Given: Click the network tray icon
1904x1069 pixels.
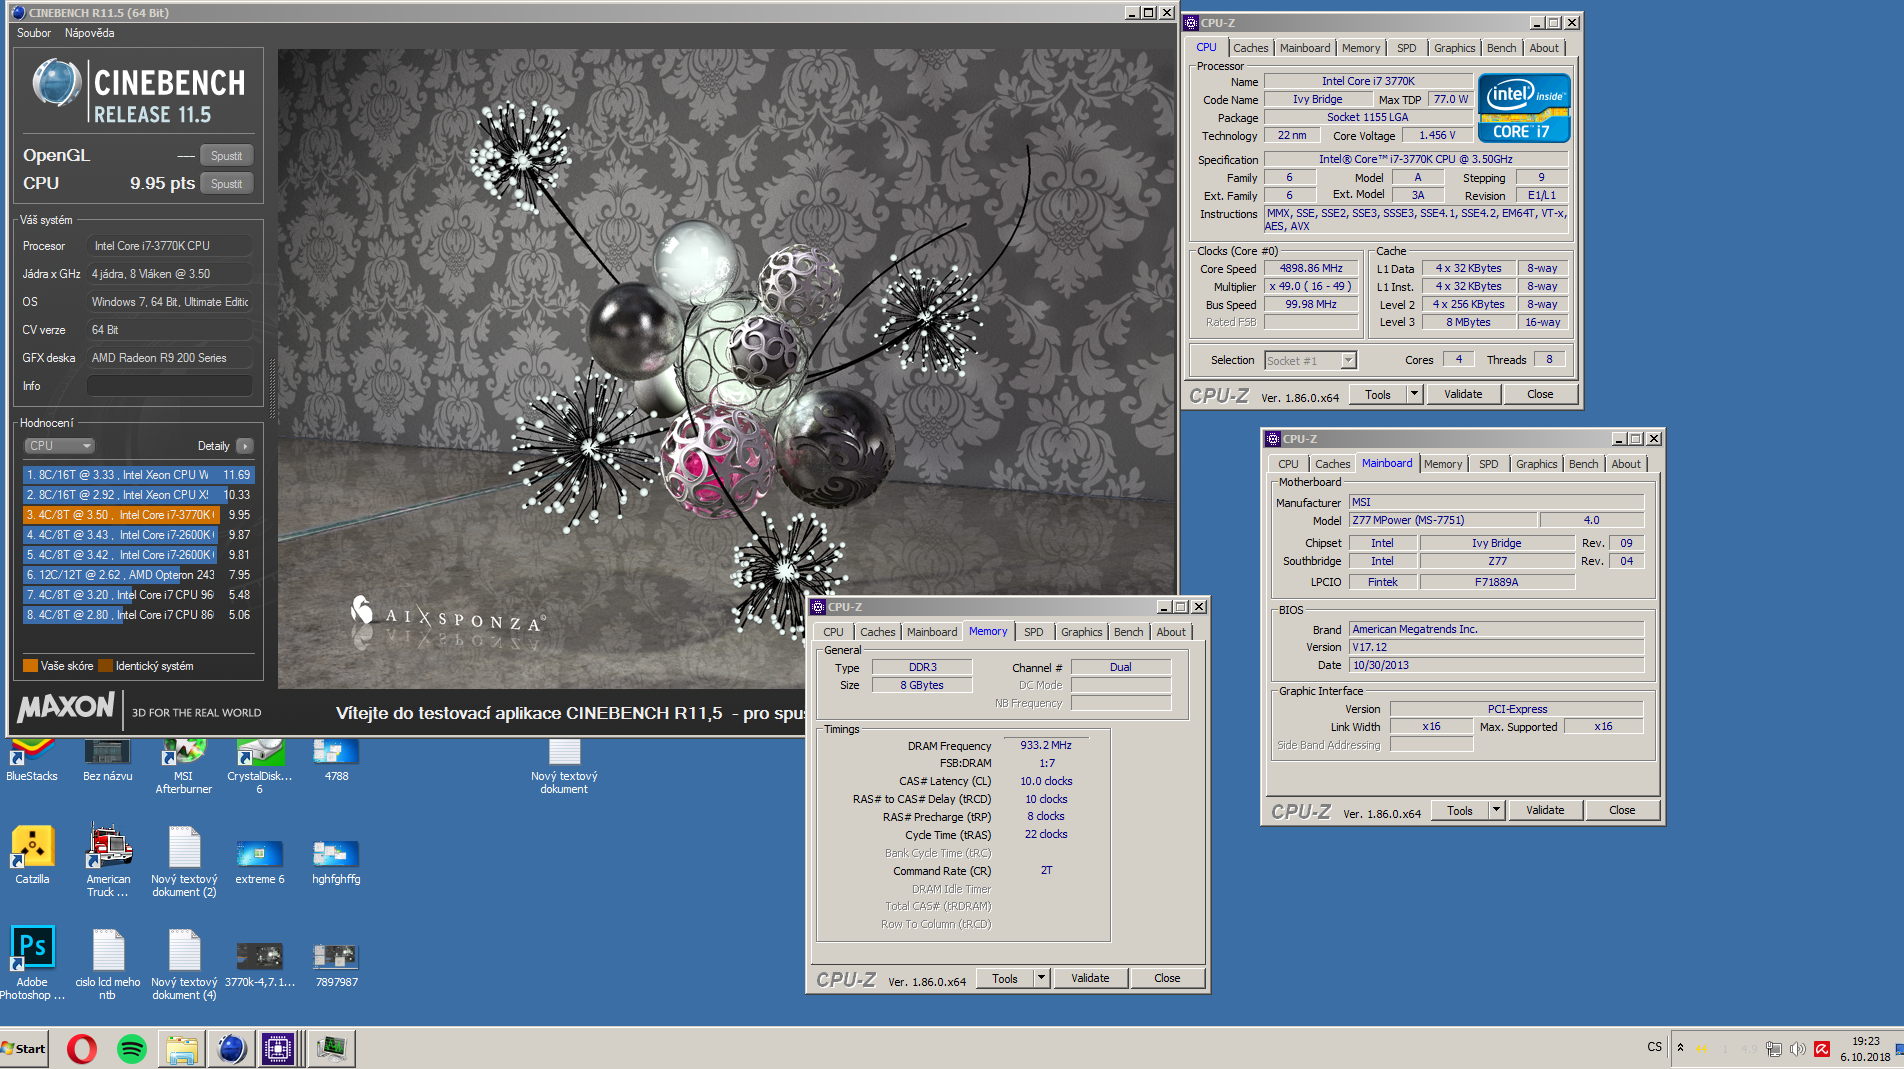Looking at the screenshot, I should point(1774,1049).
